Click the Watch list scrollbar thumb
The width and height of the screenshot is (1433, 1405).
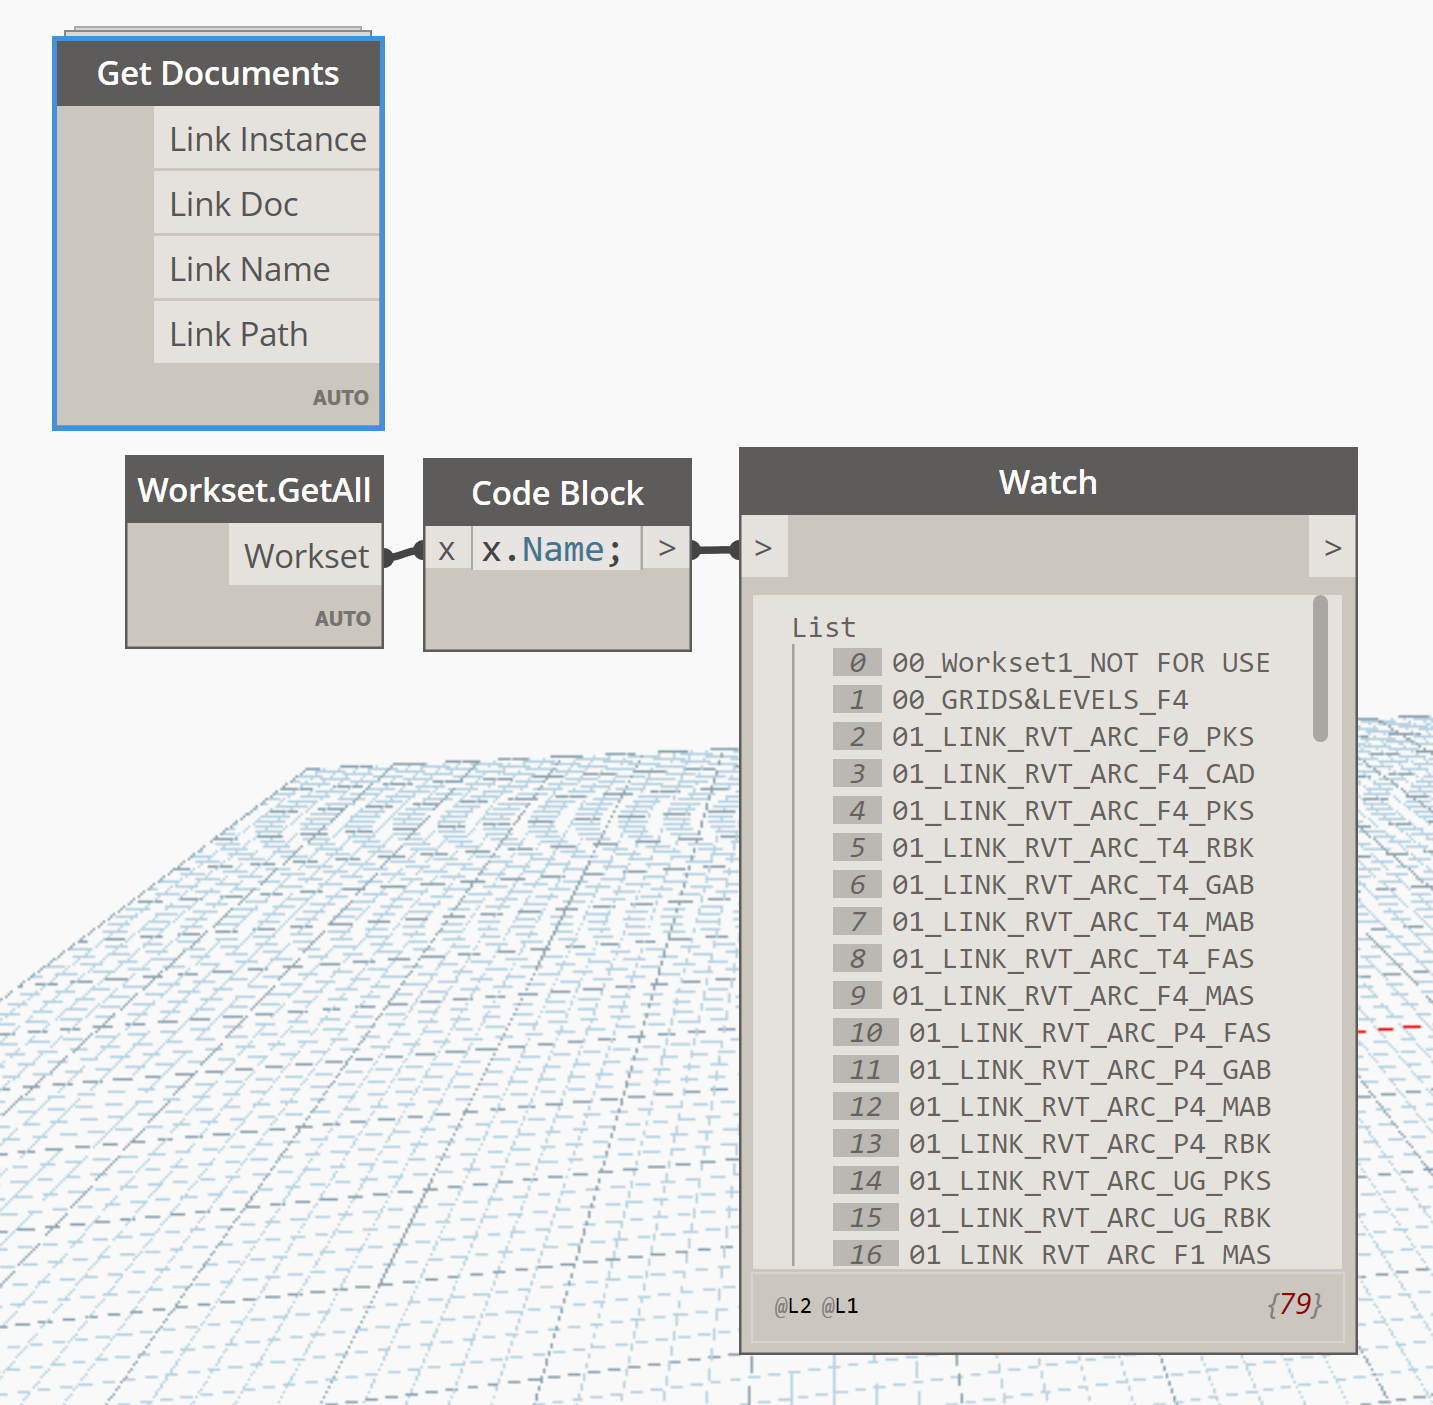tap(1320, 669)
